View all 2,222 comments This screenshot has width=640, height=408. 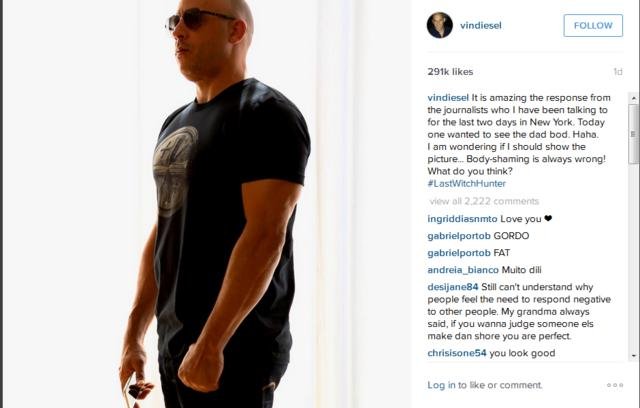coord(484,201)
